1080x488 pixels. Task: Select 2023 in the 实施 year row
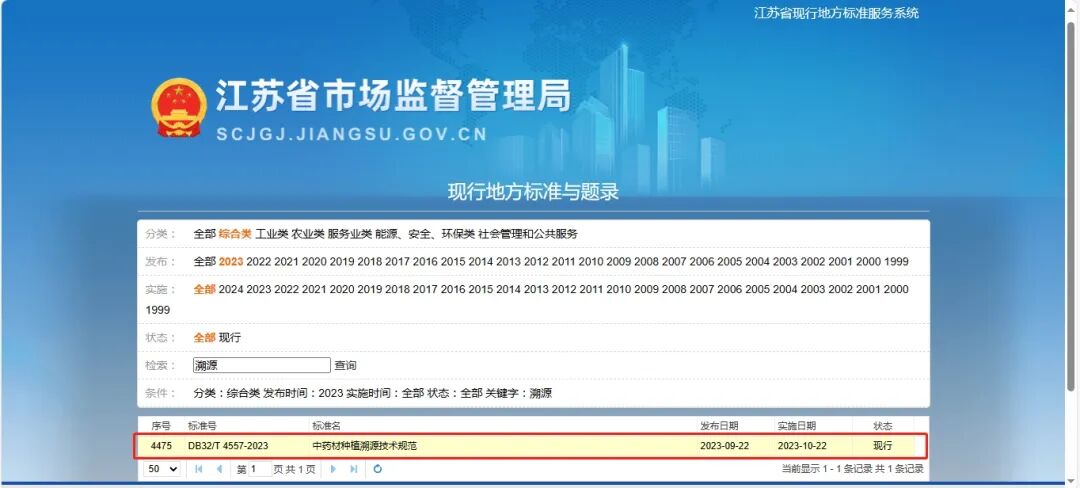259,289
